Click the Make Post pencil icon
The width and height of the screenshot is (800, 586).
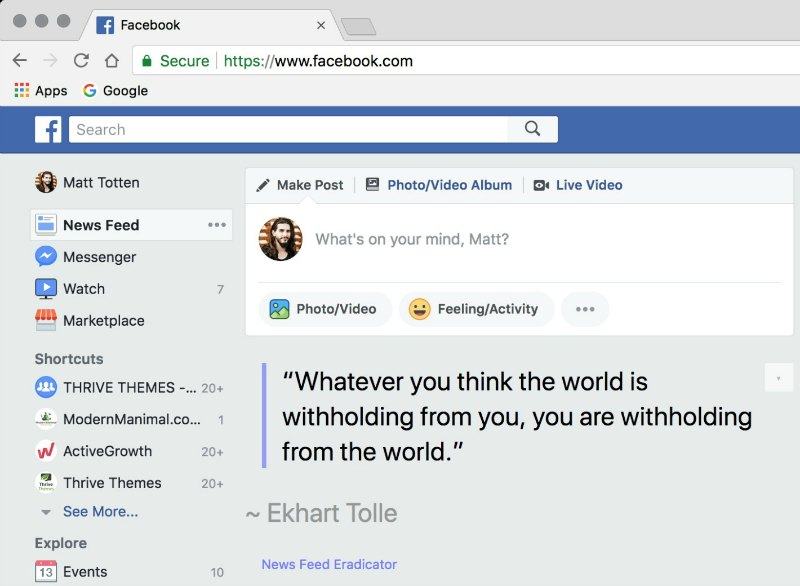click(x=263, y=185)
